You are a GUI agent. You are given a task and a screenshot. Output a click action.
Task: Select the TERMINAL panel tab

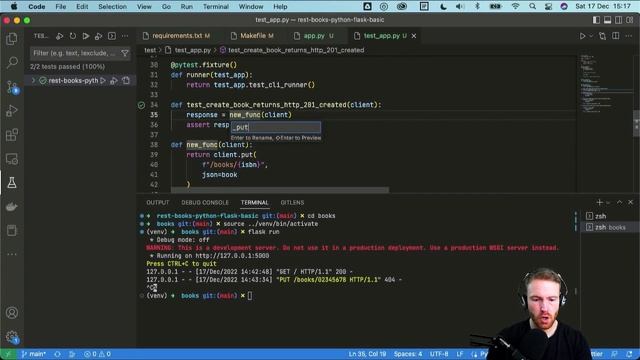pyautogui.click(x=254, y=202)
